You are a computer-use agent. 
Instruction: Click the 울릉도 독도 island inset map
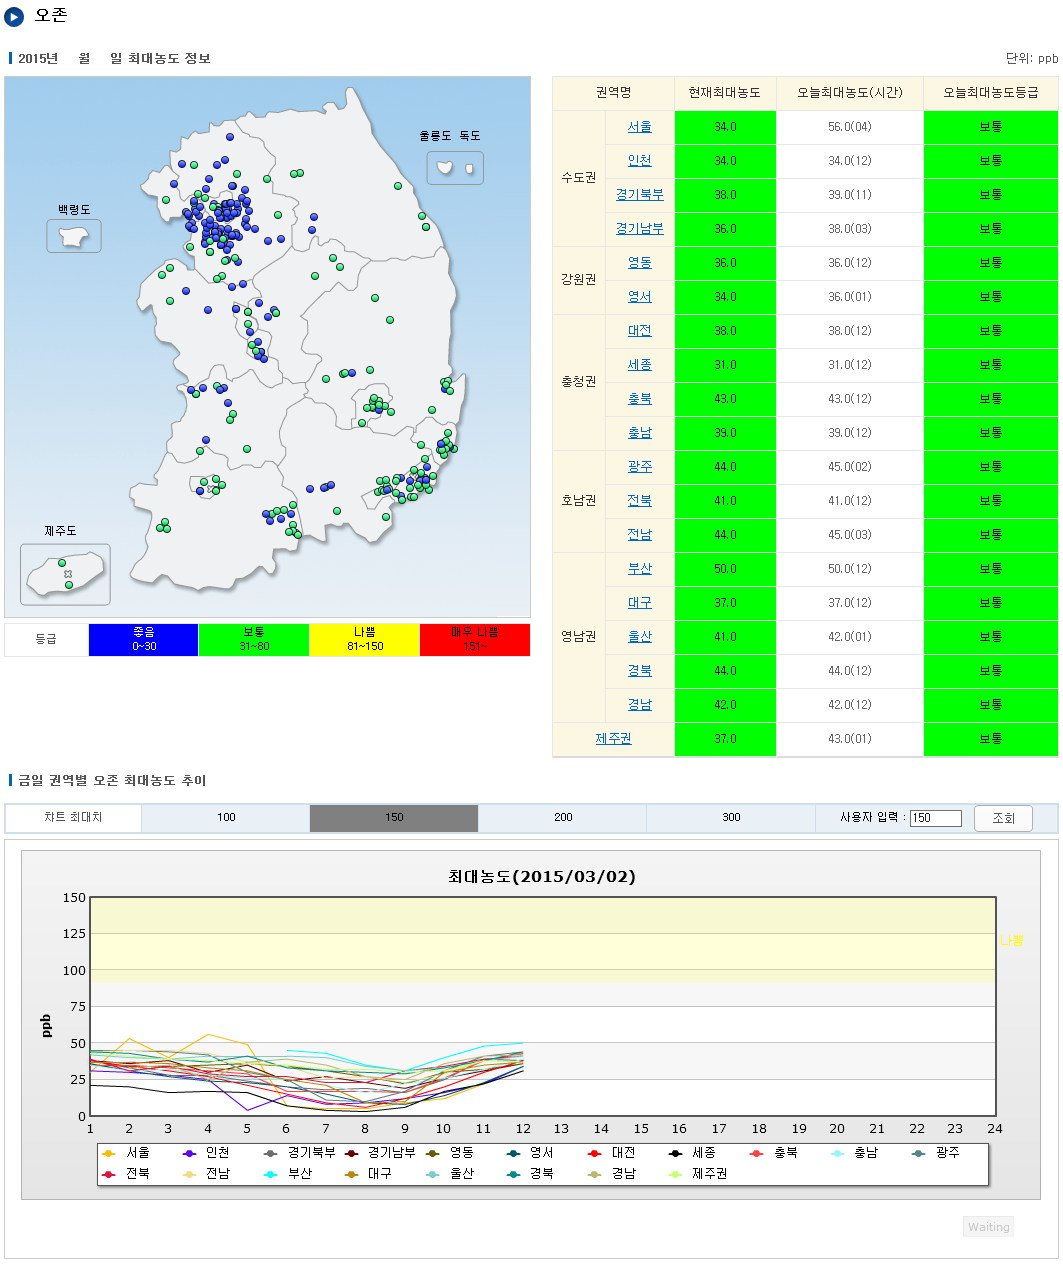[455, 168]
